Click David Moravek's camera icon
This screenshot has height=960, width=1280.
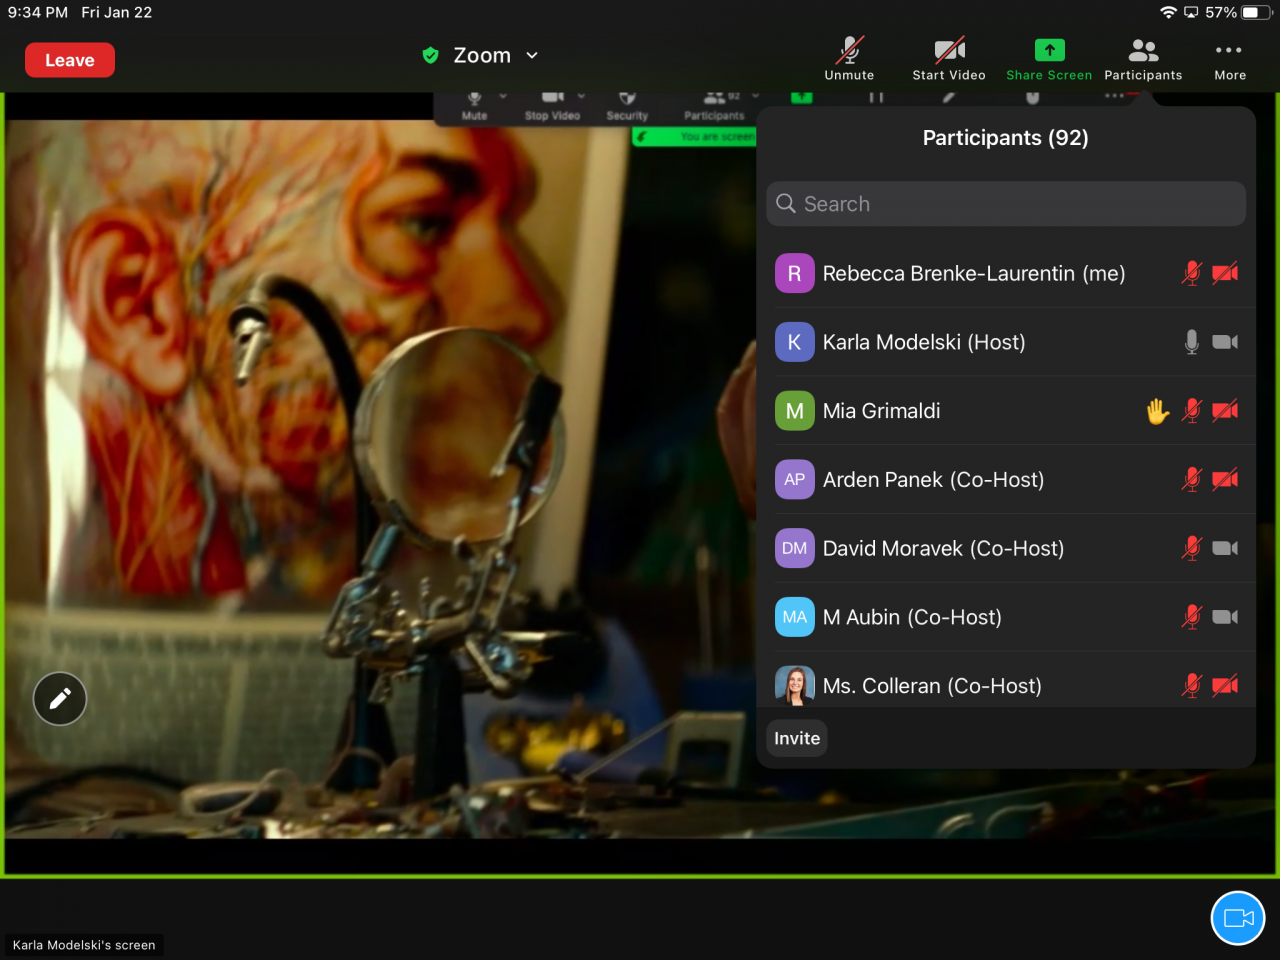[1225, 548]
